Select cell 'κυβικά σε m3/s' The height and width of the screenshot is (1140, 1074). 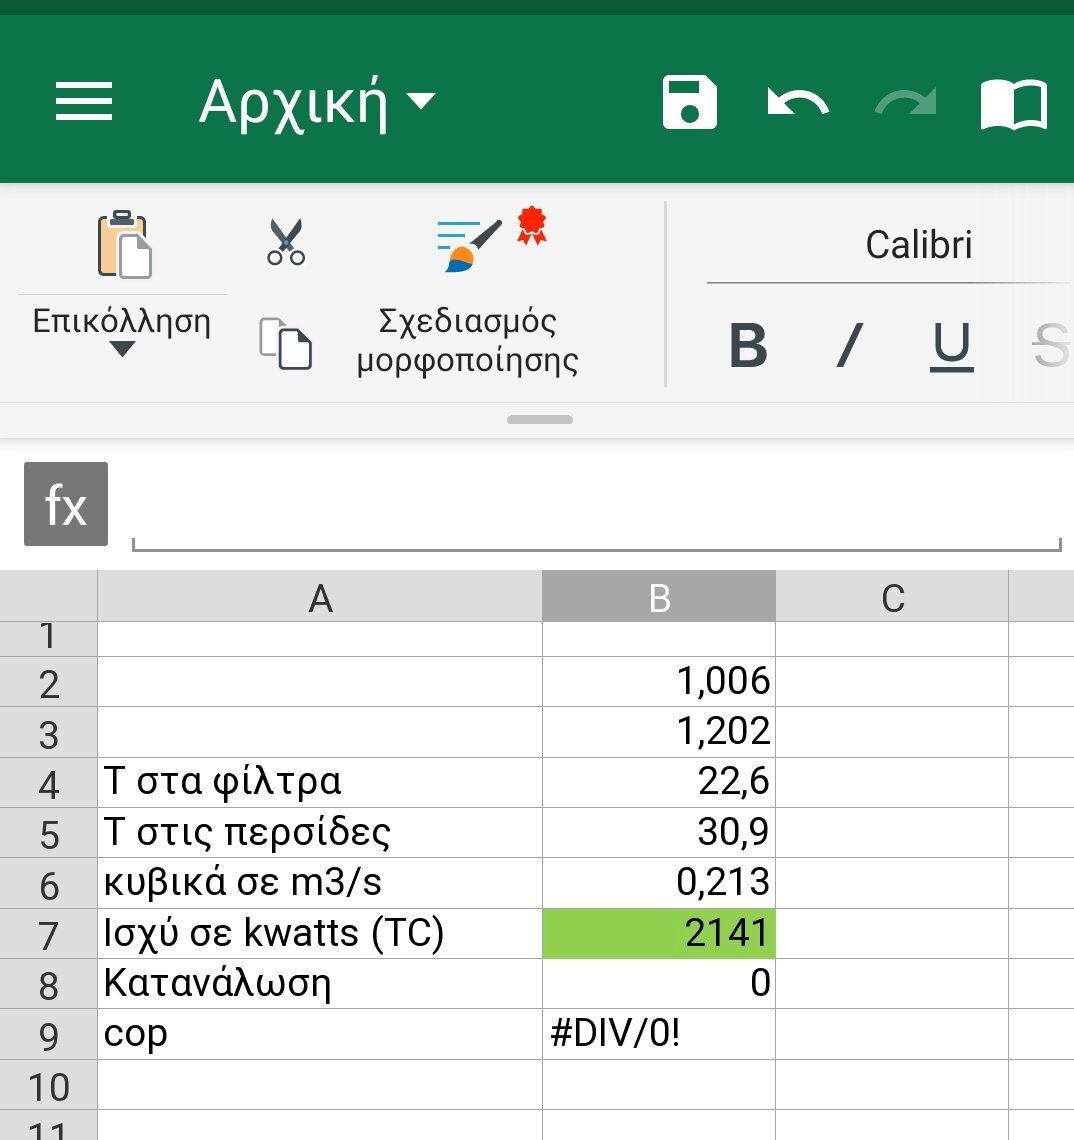(320, 883)
